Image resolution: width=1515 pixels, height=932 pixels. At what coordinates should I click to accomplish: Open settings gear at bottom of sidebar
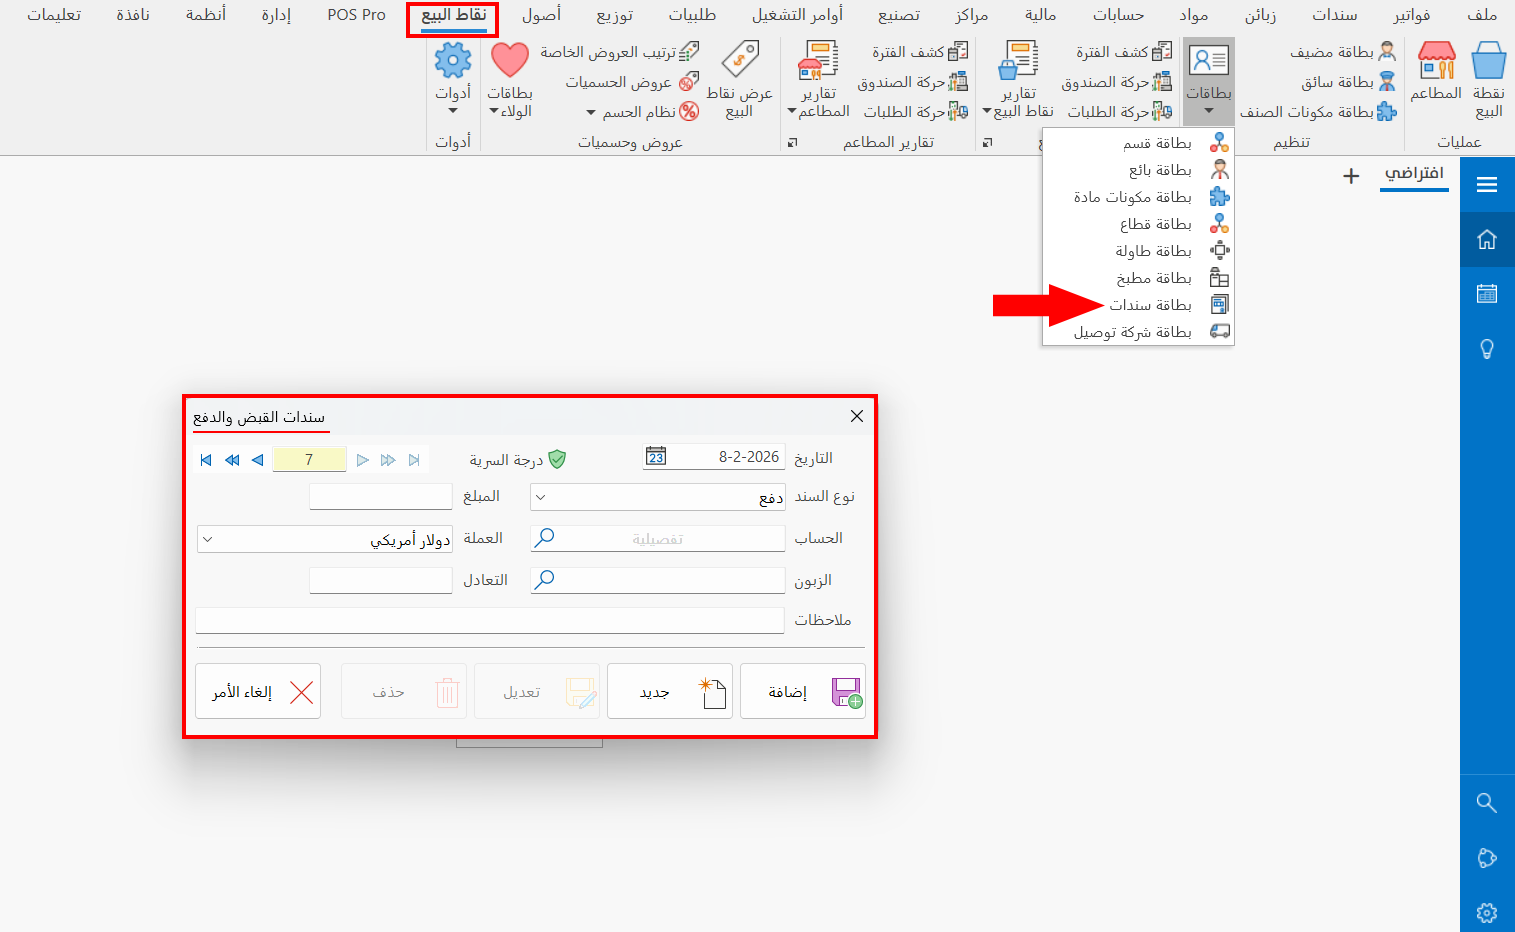(1487, 912)
